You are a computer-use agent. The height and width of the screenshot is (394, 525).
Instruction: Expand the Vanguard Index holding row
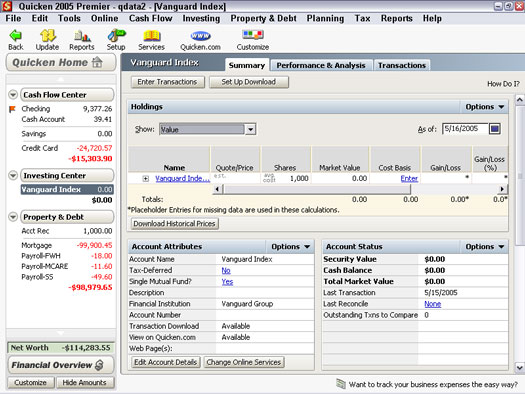click(x=146, y=179)
